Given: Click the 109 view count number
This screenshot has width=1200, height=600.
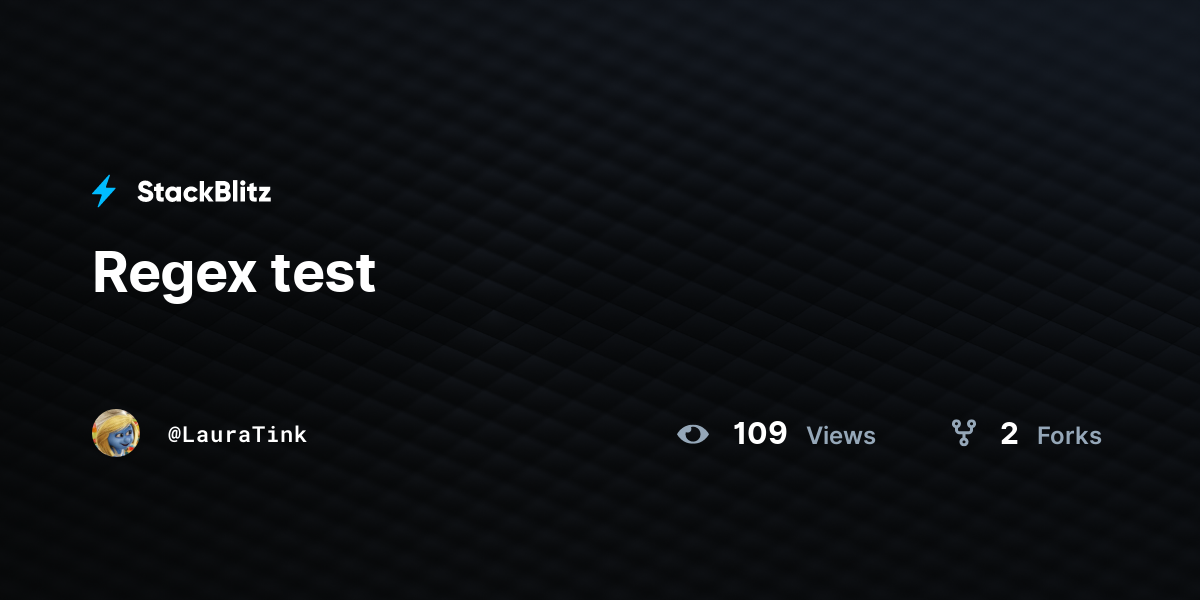Looking at the screenshot, I should pos(760,434).
